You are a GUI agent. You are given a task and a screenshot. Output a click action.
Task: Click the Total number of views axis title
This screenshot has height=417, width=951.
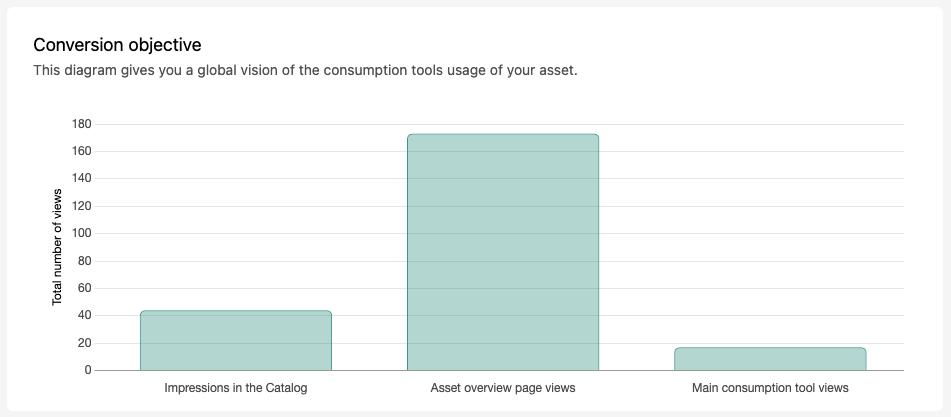click(57, 247)
